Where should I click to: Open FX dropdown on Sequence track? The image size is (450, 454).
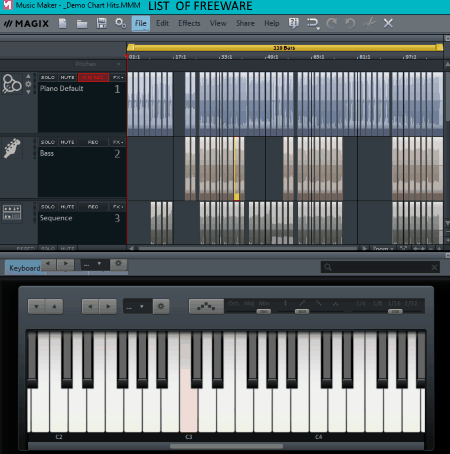point(118,207)
